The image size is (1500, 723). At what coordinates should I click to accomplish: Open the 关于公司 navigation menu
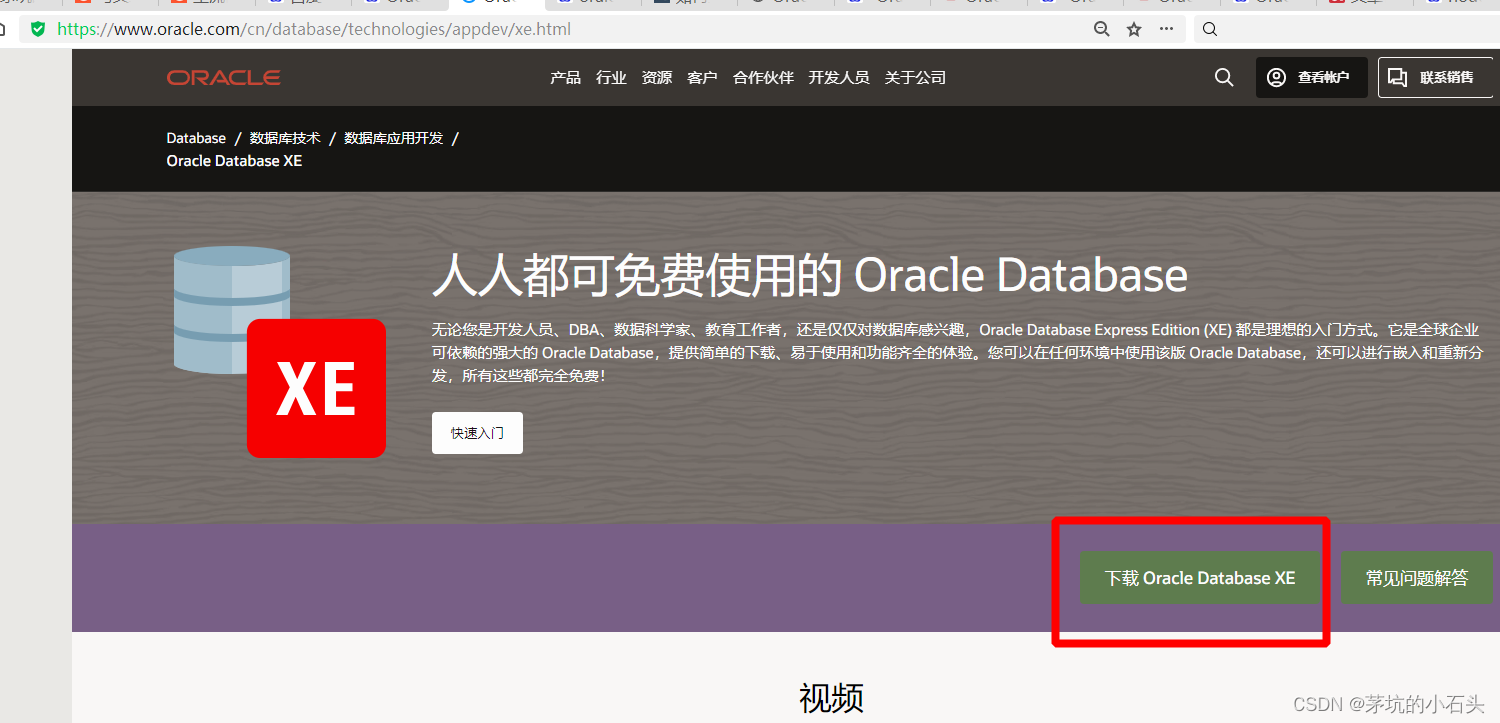[915, 78]
